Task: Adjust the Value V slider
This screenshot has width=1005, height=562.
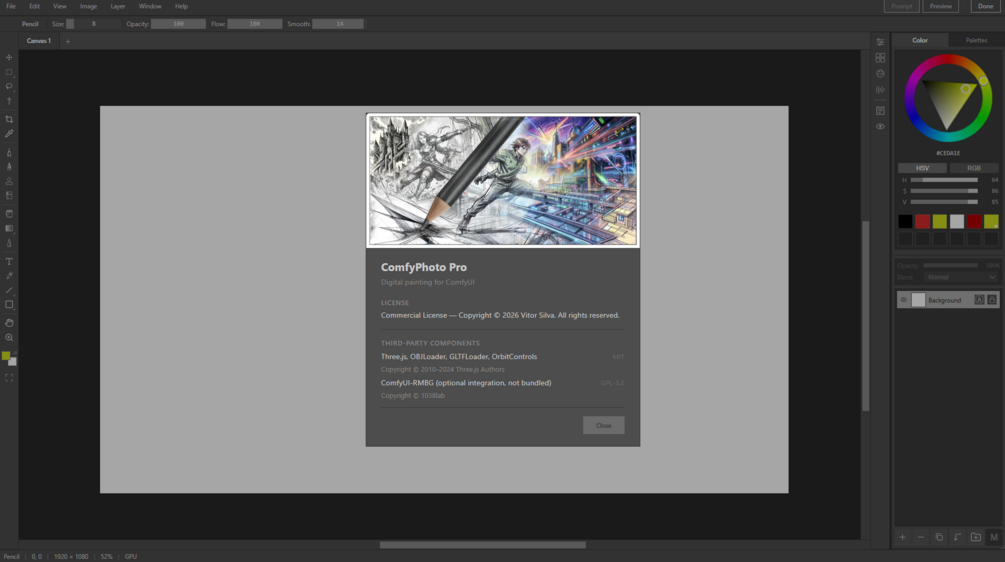Action: 944,202
